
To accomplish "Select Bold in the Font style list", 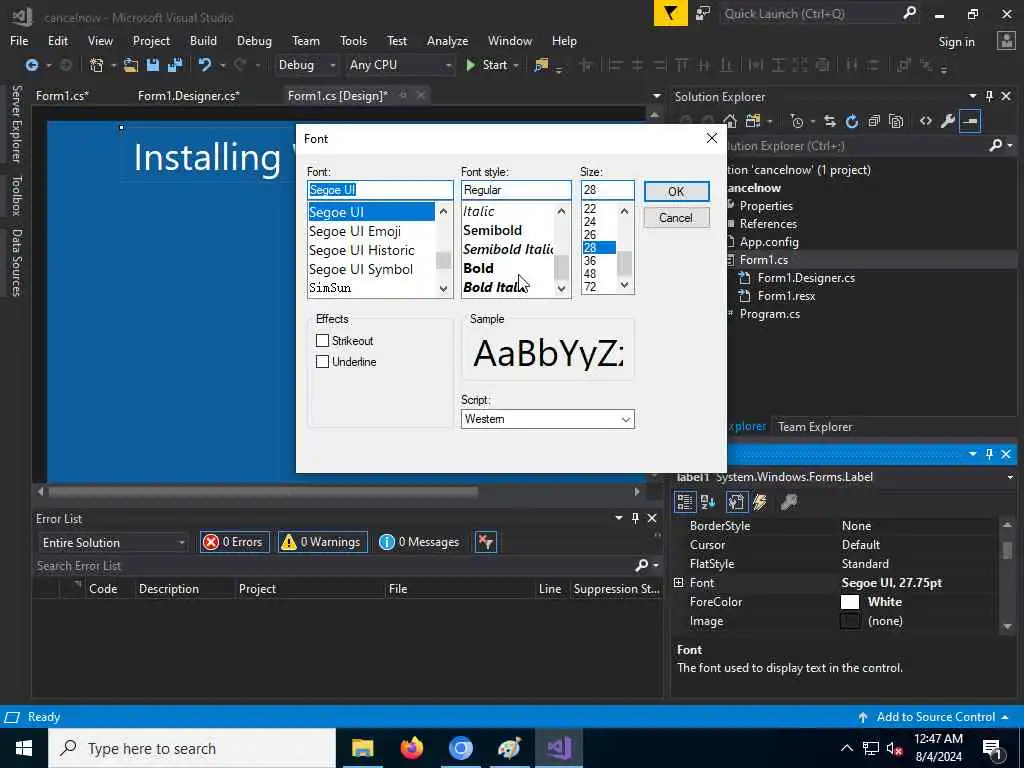I will pyautogui.click(x=478, y=268).
